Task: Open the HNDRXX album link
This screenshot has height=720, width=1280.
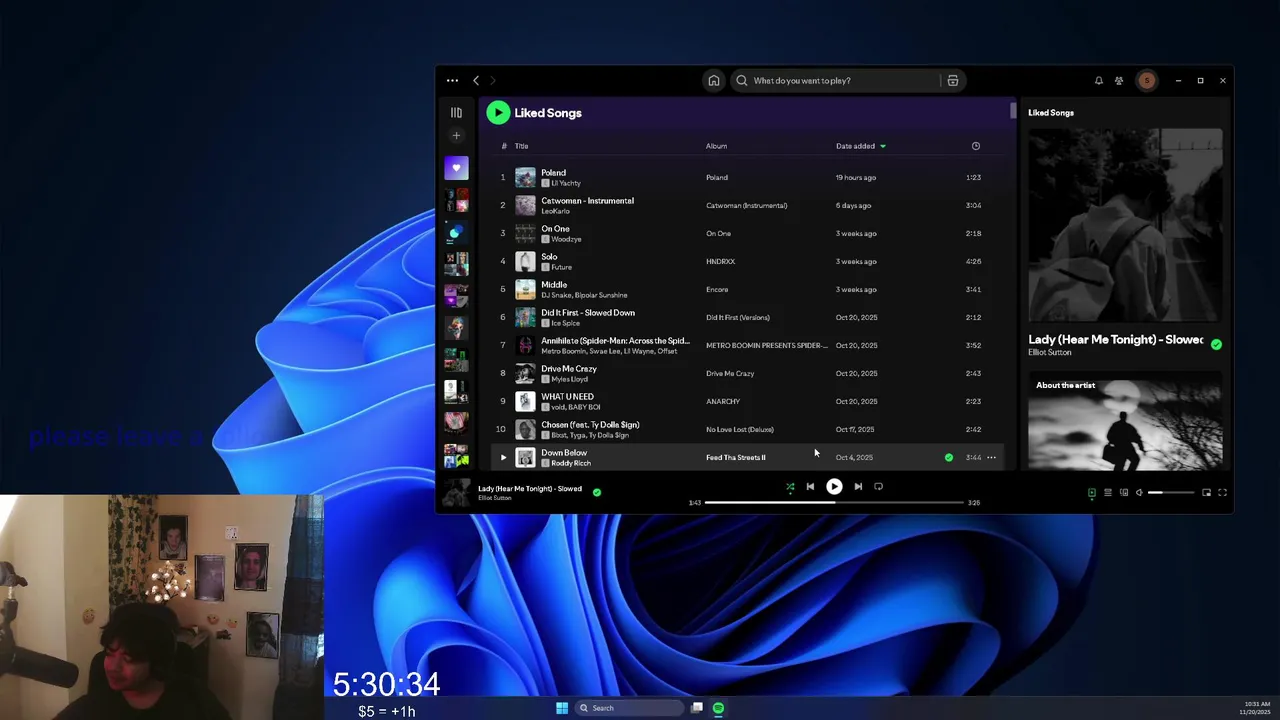Action: (720, 261)
